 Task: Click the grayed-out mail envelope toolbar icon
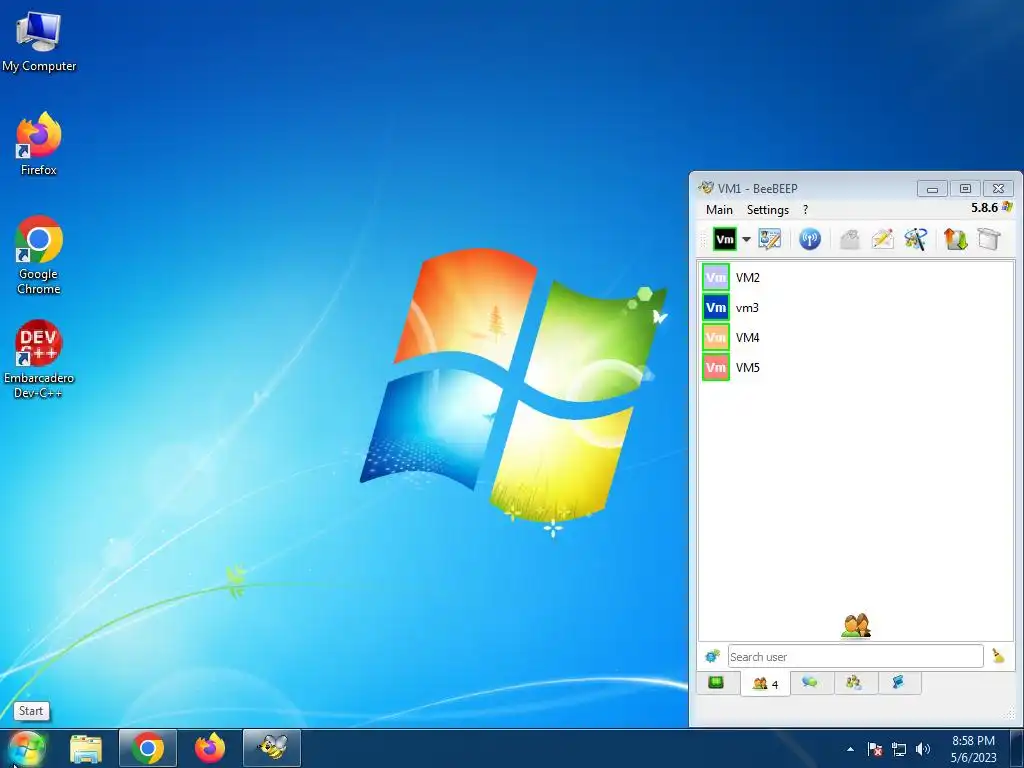[849, 239]
